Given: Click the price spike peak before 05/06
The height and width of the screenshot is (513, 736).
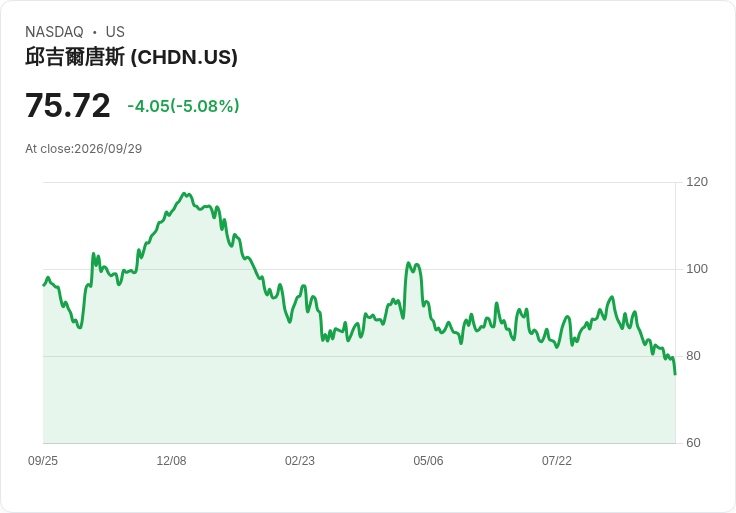Looking at the screenshot, I should [x=408, y=263].
